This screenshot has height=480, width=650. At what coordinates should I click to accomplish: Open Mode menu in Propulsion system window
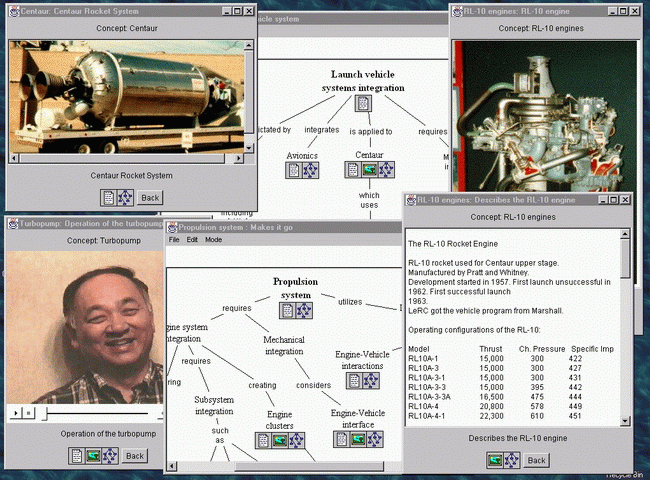coord(213,240)
